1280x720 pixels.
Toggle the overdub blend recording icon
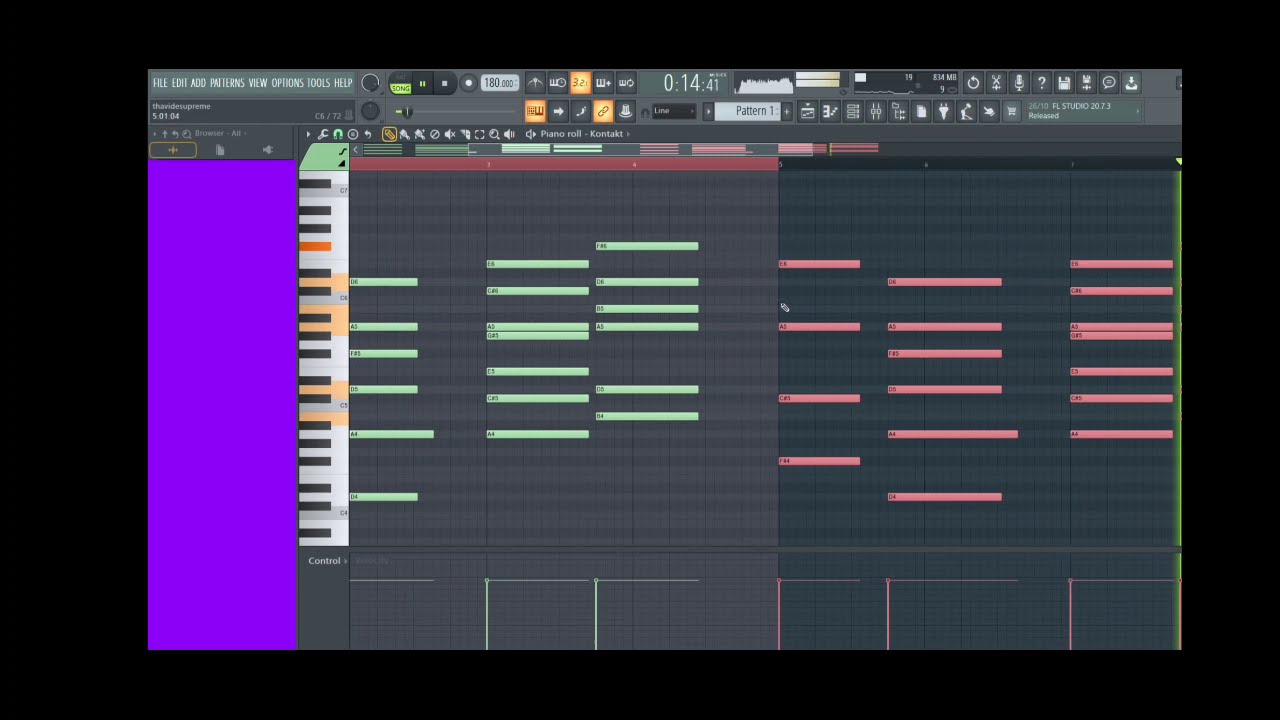(603, 83)
